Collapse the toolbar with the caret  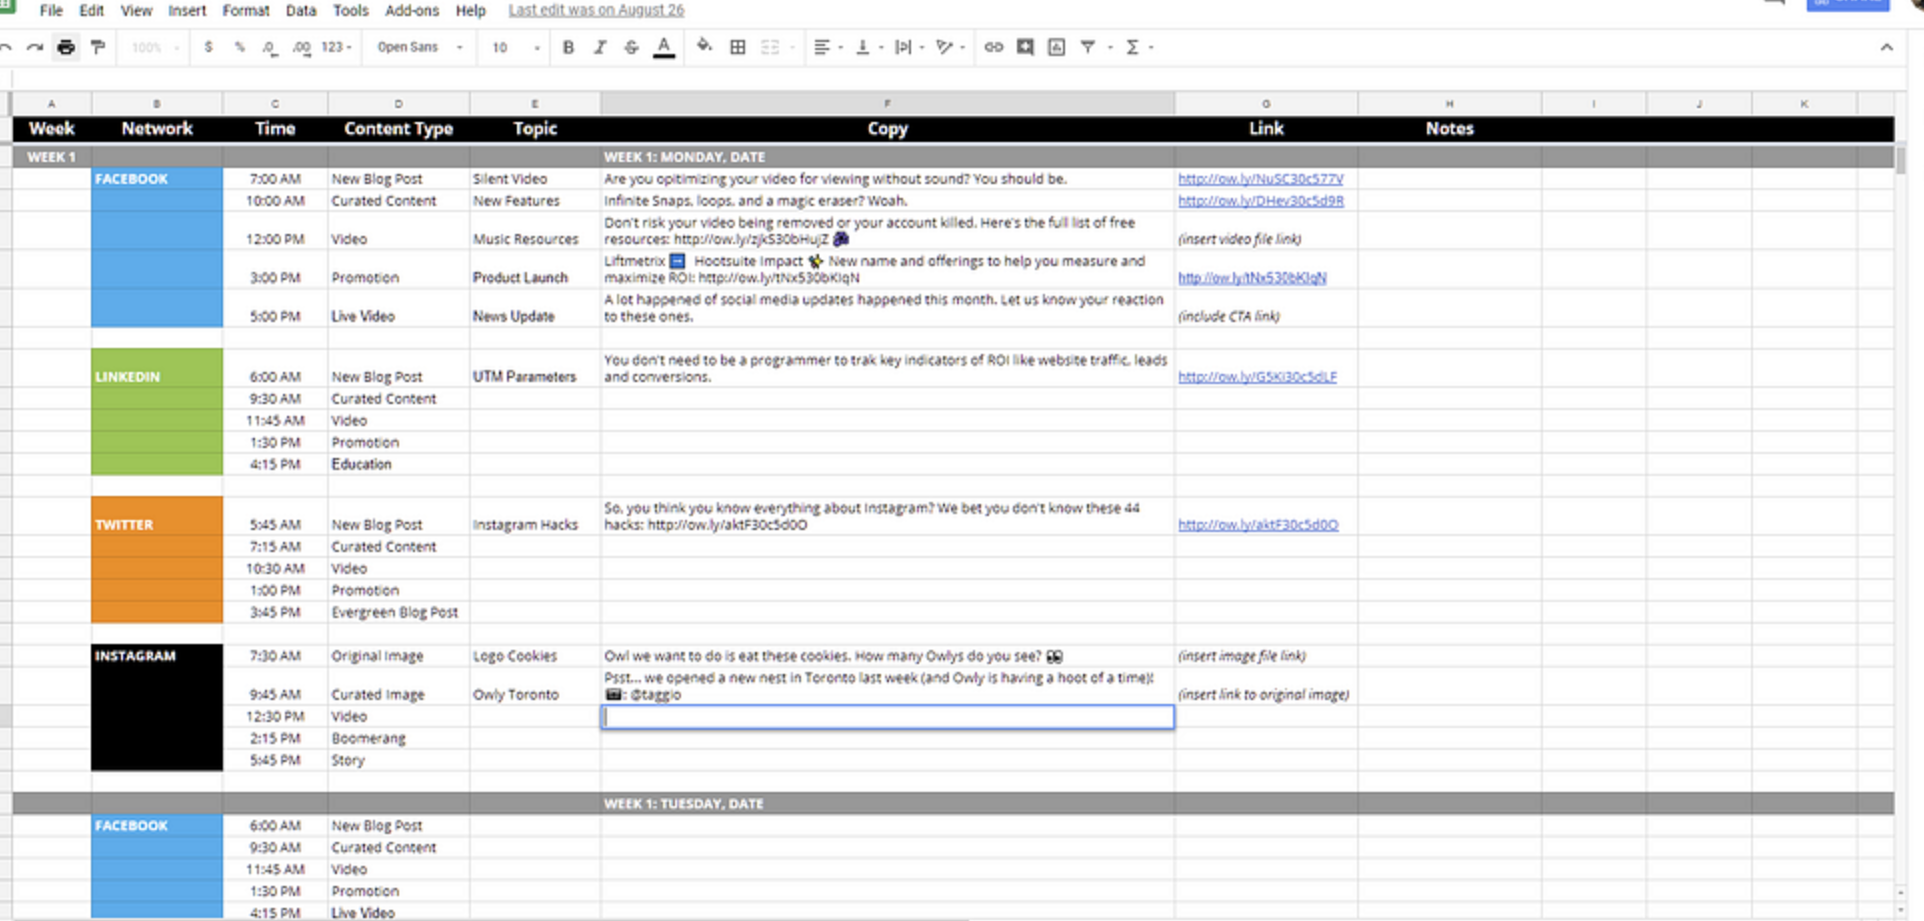click(x=1886, y=47)
